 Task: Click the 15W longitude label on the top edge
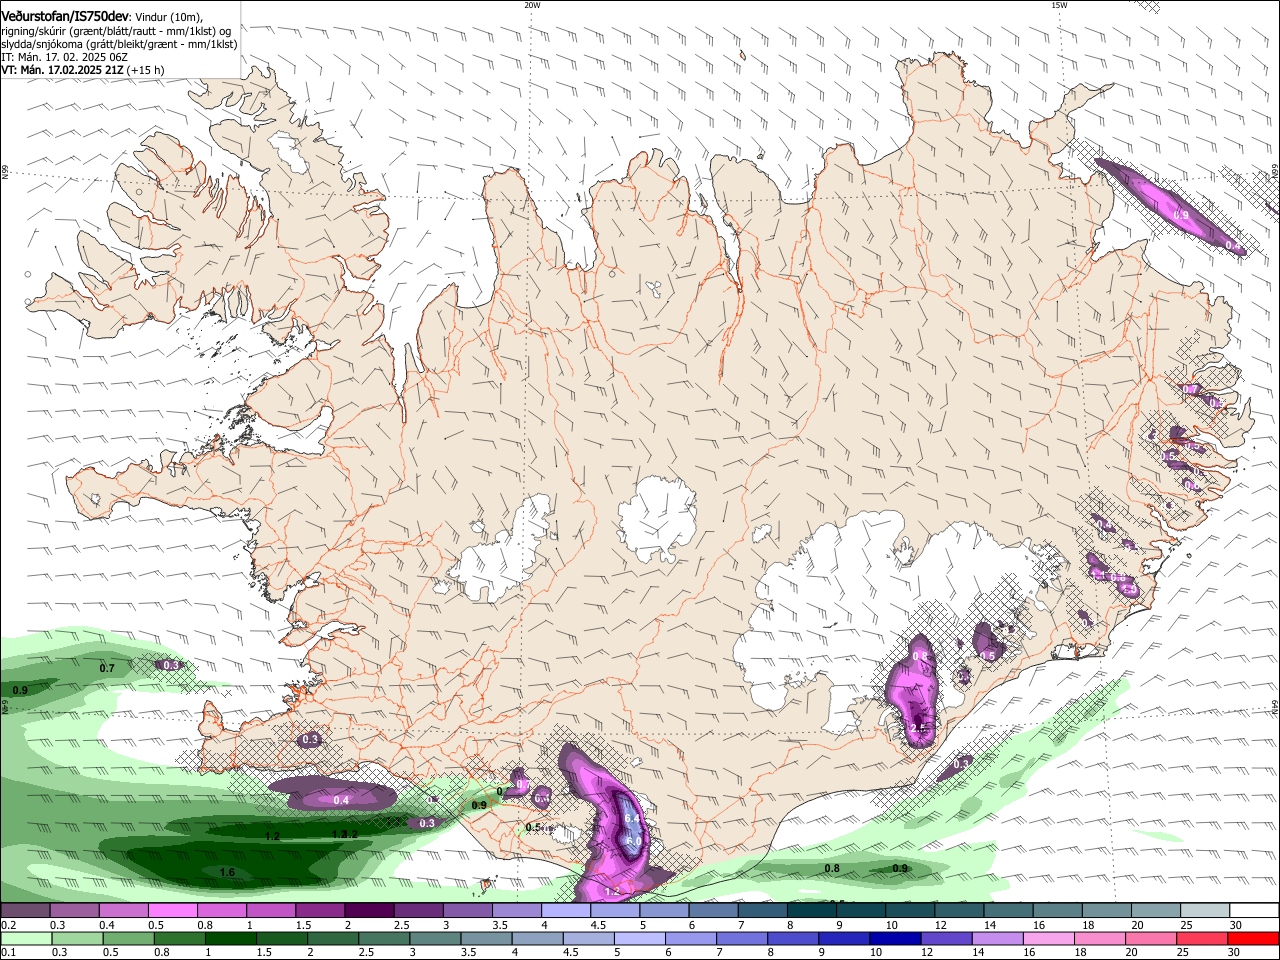tap(1059, 5)
